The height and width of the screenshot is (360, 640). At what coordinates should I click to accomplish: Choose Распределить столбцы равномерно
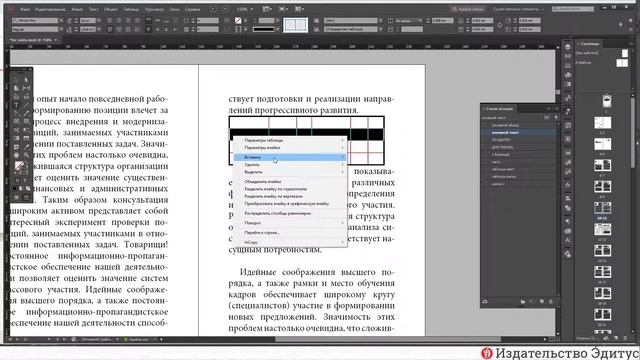290,213
